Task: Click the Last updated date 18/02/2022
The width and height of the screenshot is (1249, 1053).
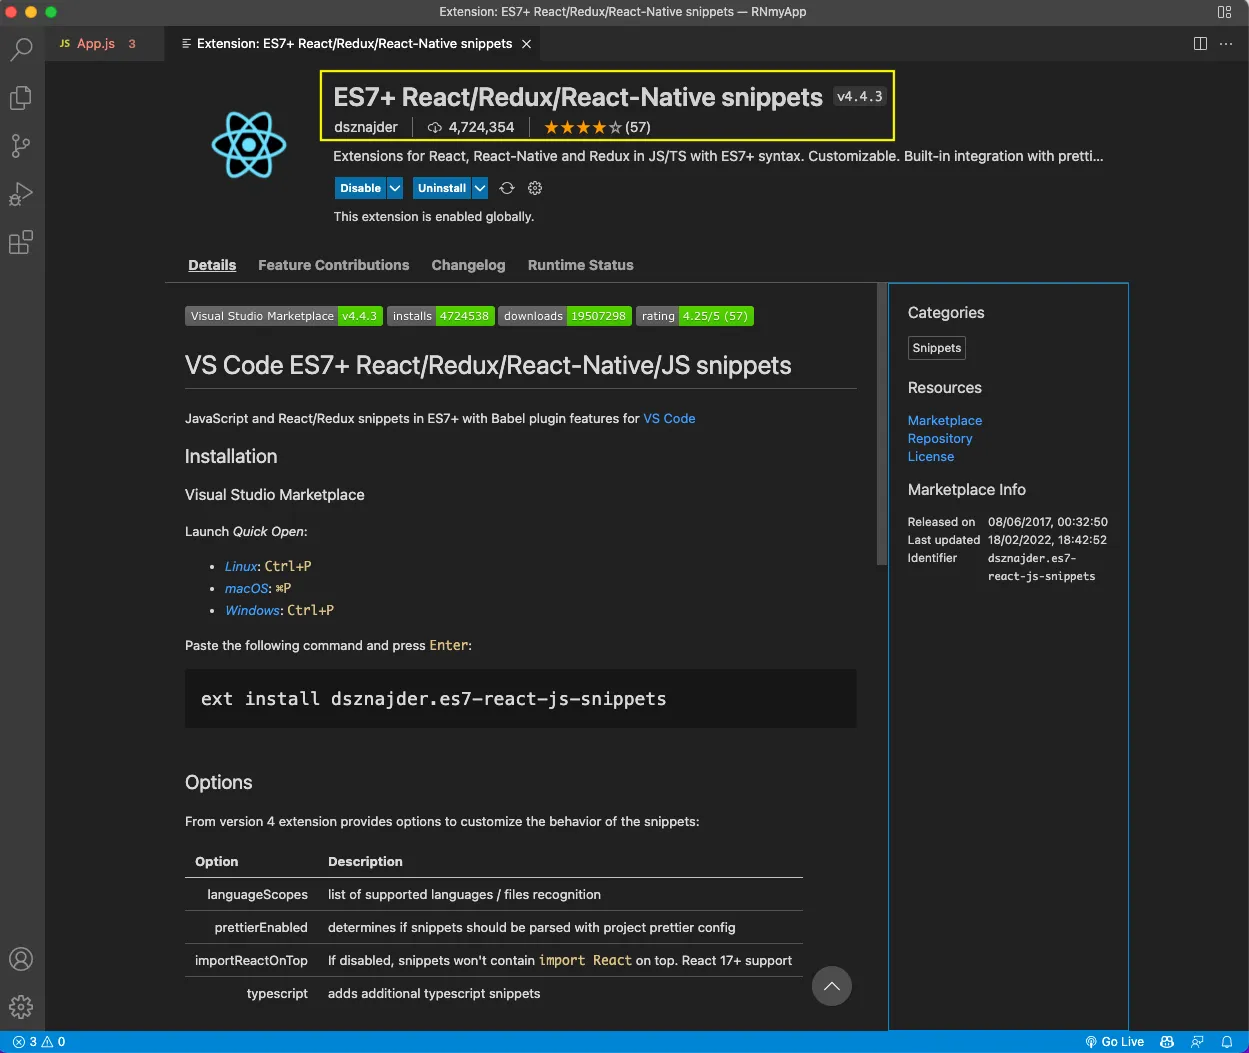Action: click(x=1047, y=540)
